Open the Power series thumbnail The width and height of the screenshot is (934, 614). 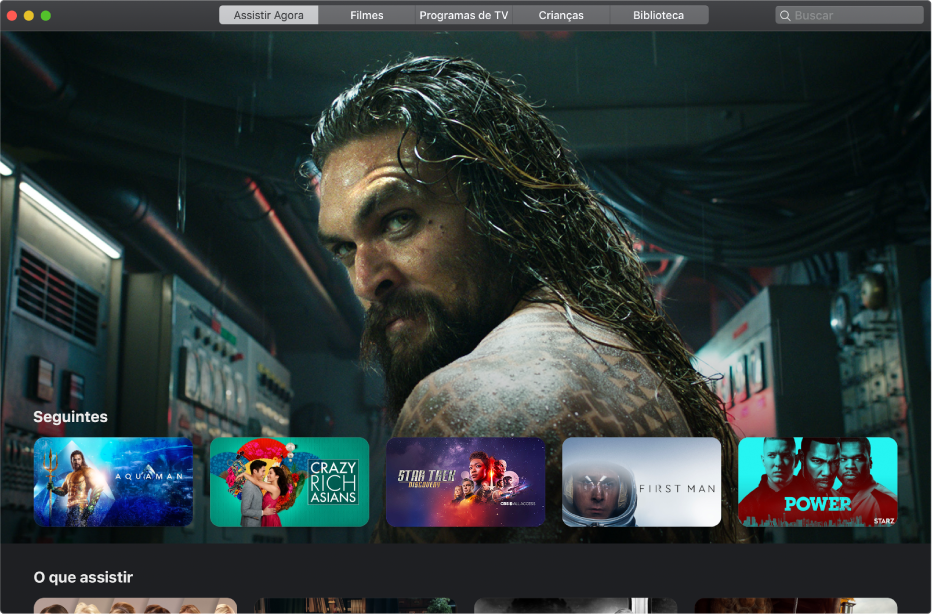pos(817,481)
